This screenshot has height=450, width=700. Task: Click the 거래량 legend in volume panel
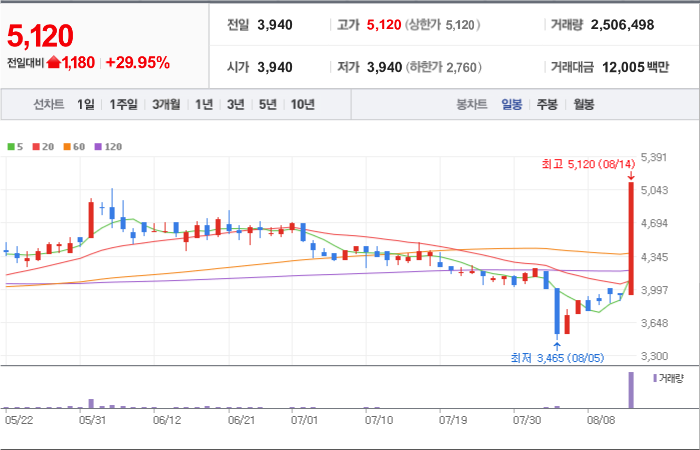668,379
